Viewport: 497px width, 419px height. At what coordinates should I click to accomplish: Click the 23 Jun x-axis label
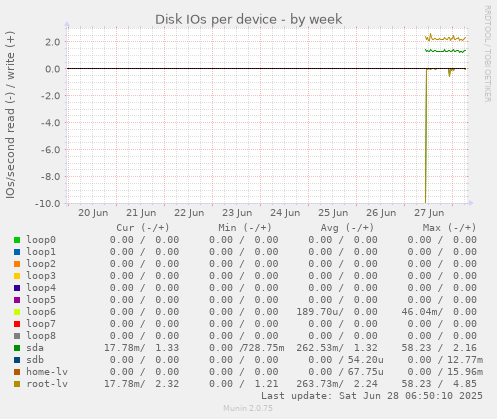[237, 213]
